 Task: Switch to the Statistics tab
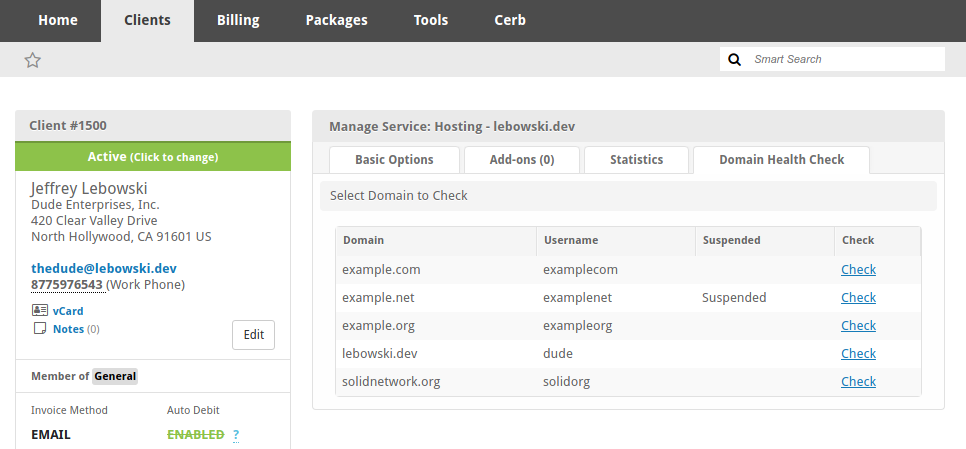(636, 160)
